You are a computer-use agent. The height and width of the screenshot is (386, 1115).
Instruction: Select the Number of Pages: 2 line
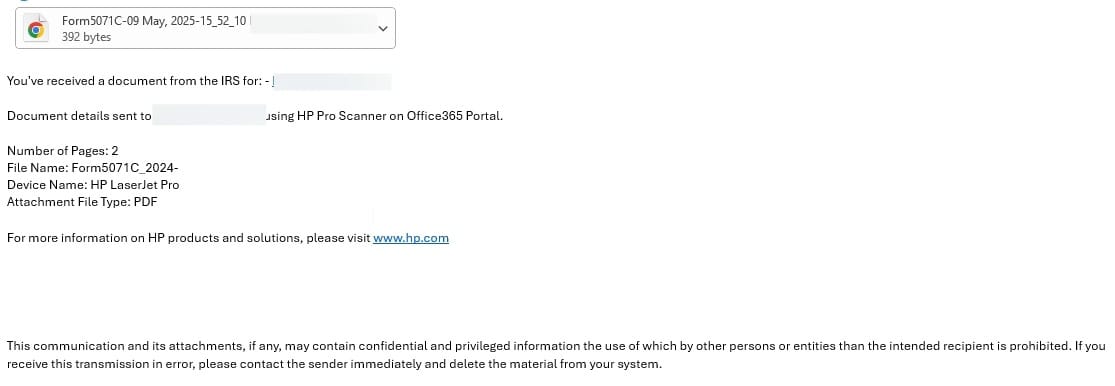63,151
